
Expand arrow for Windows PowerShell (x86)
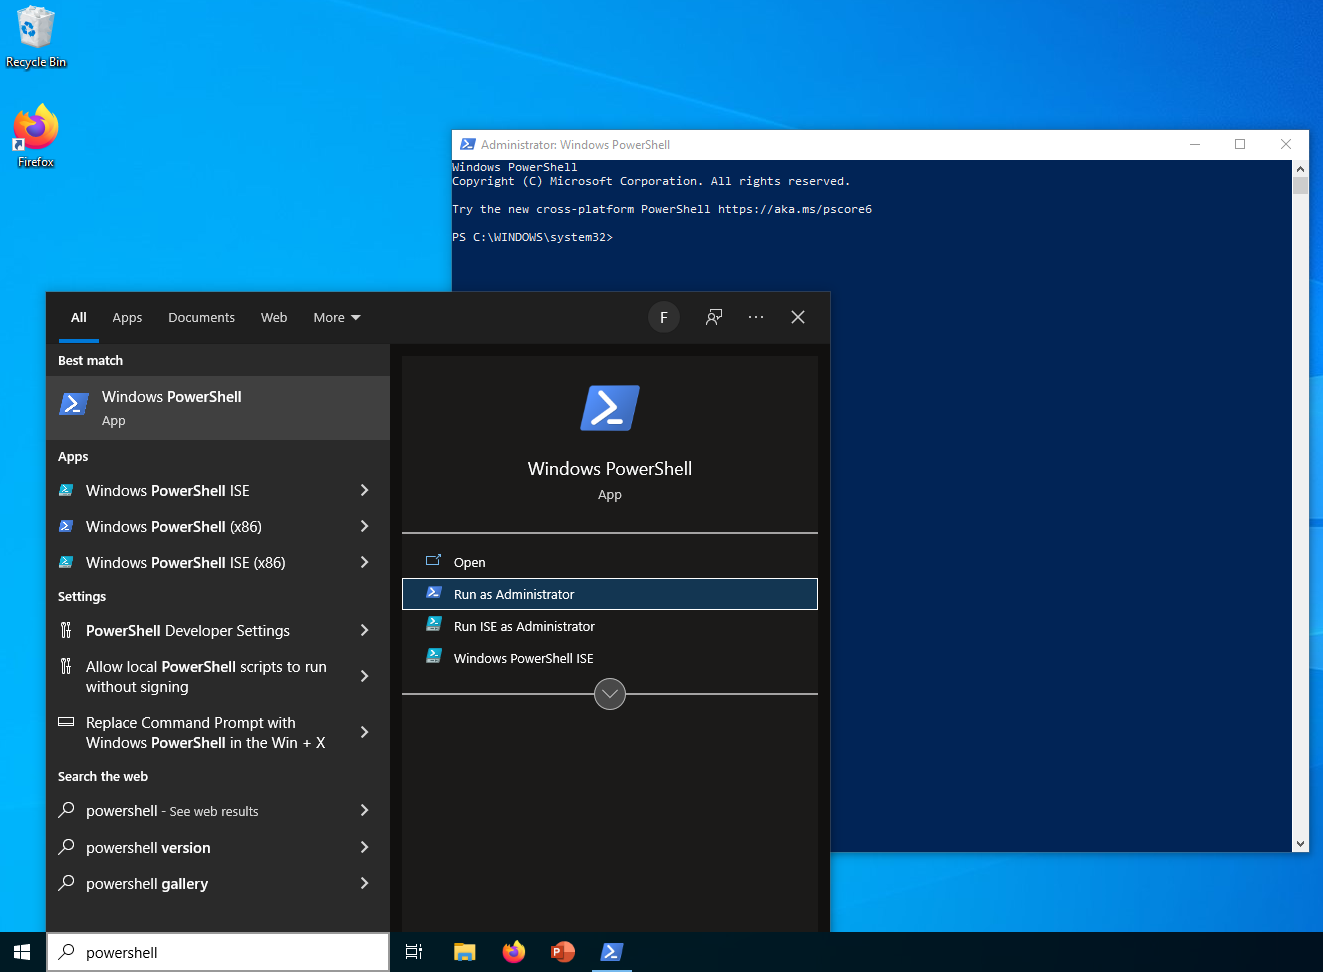(x=365, y=526)
